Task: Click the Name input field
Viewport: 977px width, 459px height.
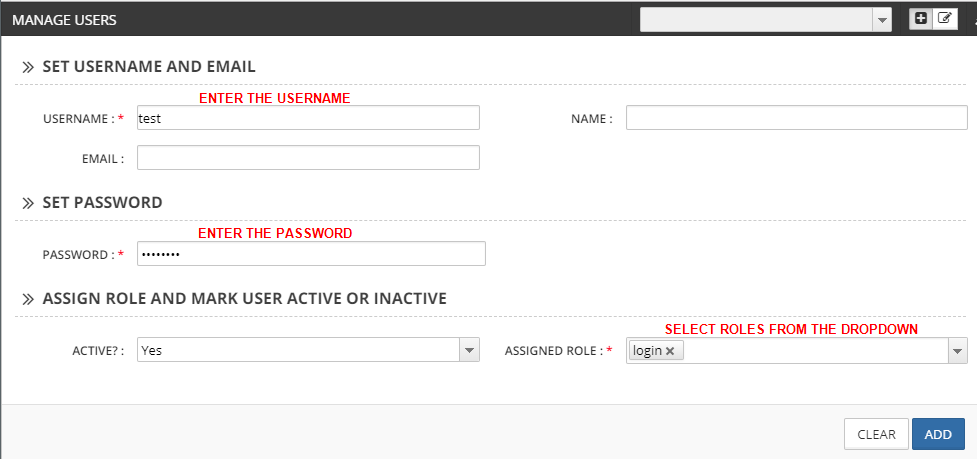Action: pos(796,118)
